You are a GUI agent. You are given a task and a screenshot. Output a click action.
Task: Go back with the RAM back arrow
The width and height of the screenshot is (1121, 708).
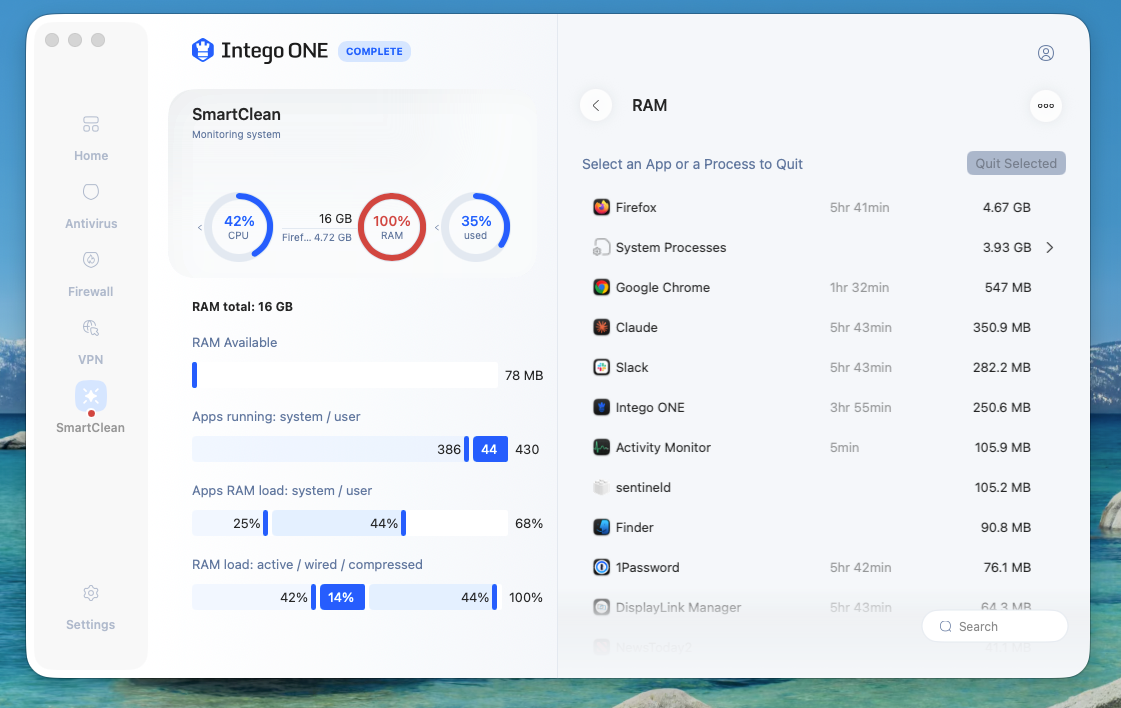point(596,106)
